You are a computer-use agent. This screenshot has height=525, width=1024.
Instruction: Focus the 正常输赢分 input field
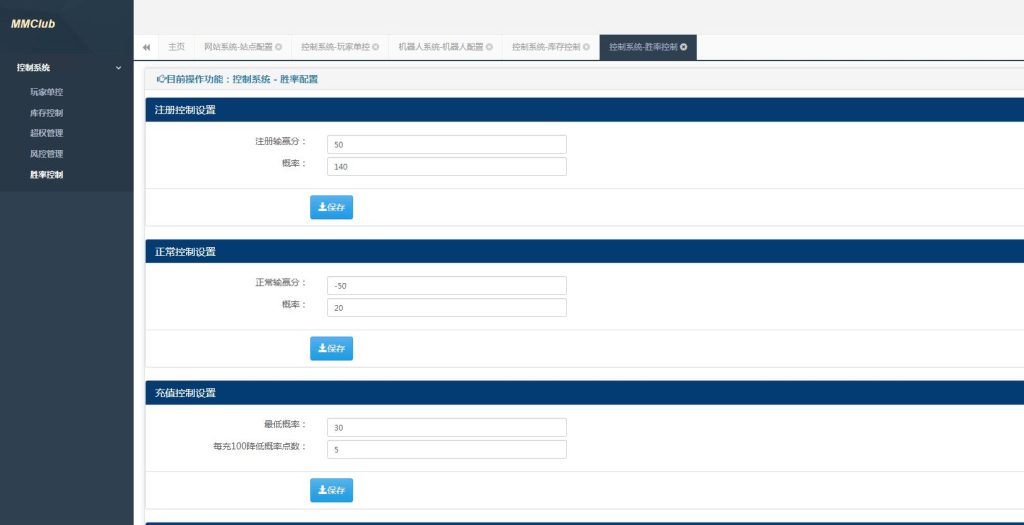(x=447, y=285)
